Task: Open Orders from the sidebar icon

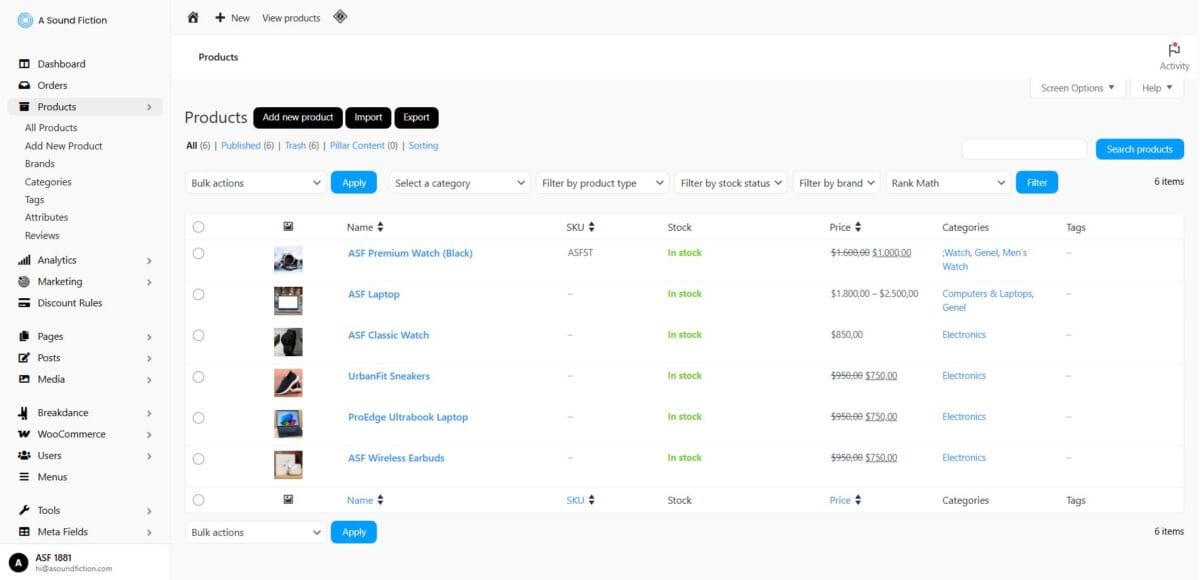Action: point(25,86)
